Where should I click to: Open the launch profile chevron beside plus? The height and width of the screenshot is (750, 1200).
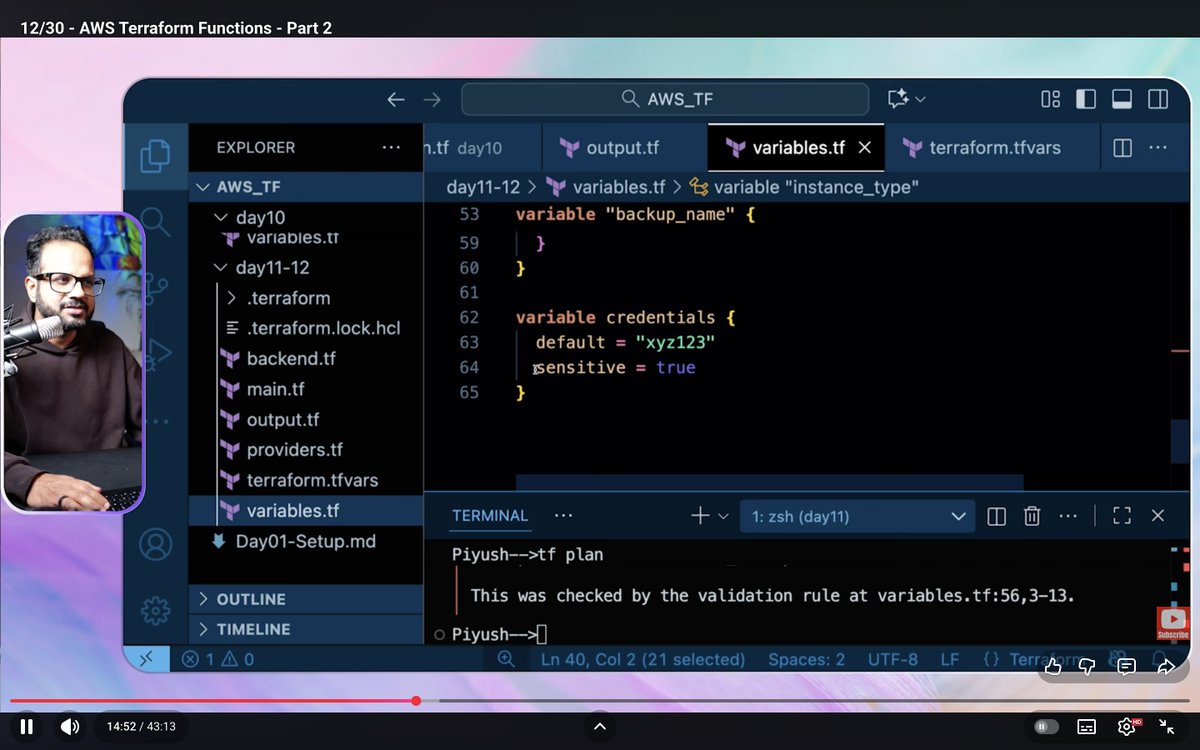[723, 517]
